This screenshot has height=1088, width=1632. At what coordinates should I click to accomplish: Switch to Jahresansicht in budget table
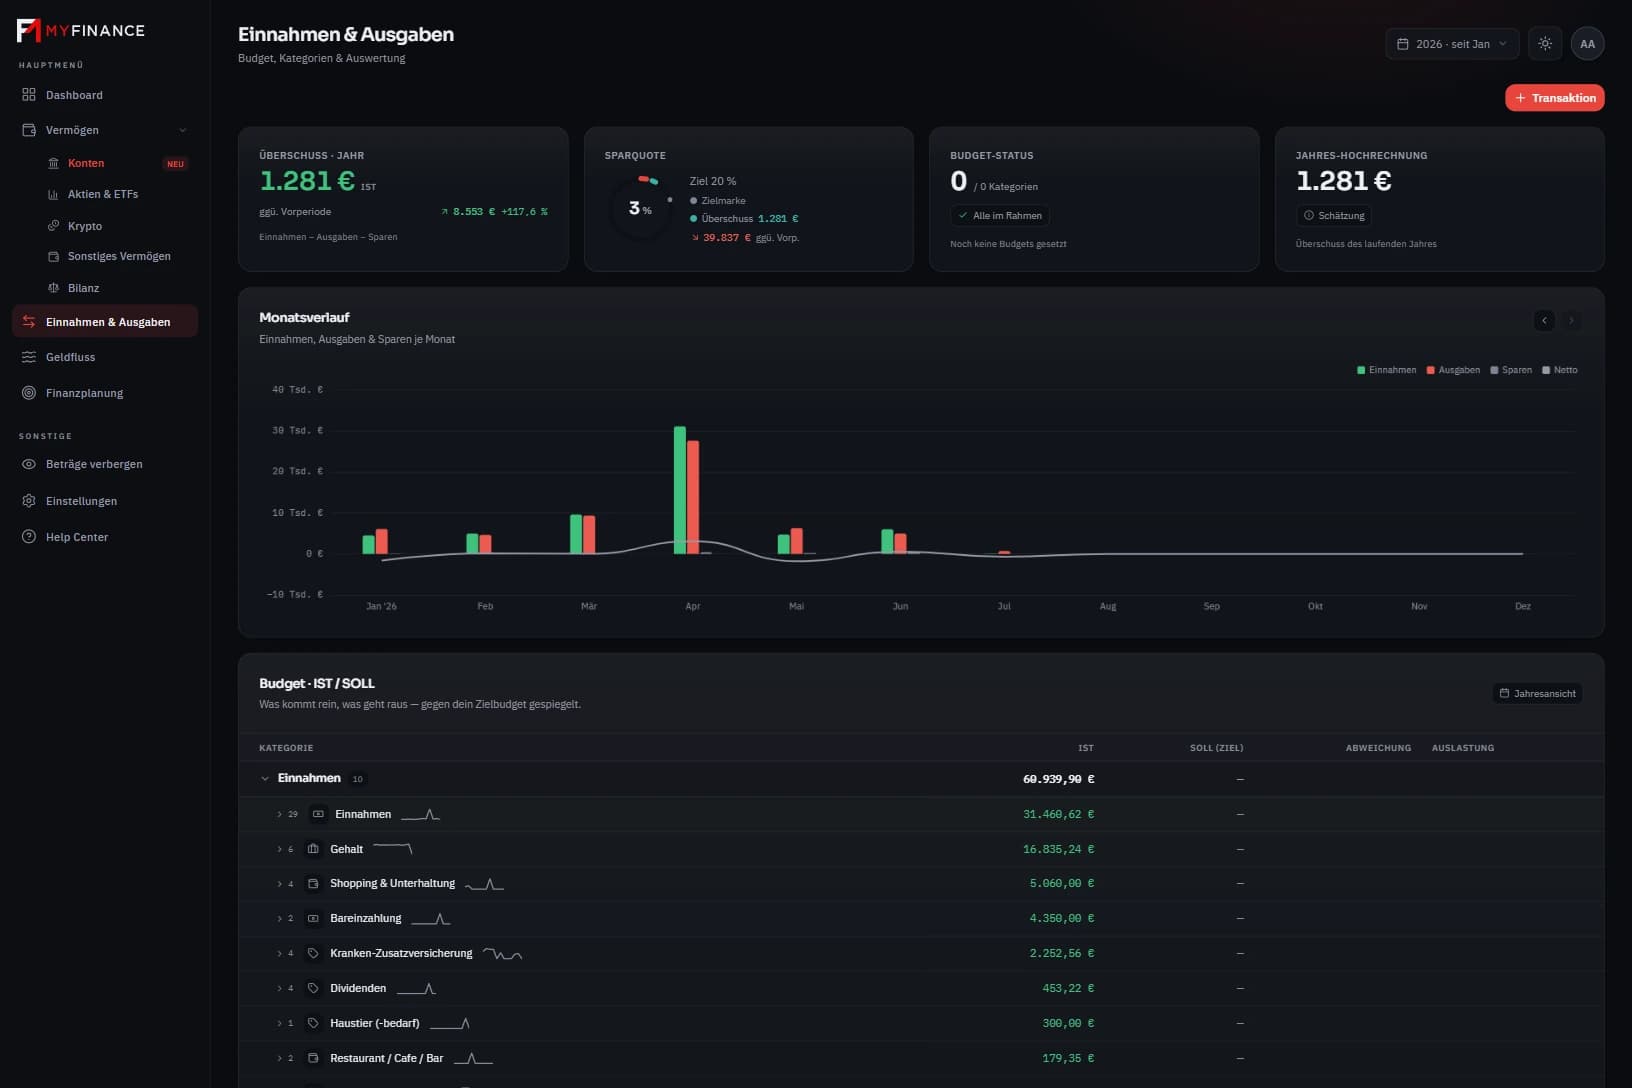pyautogui.click(x=1538, y=694)
